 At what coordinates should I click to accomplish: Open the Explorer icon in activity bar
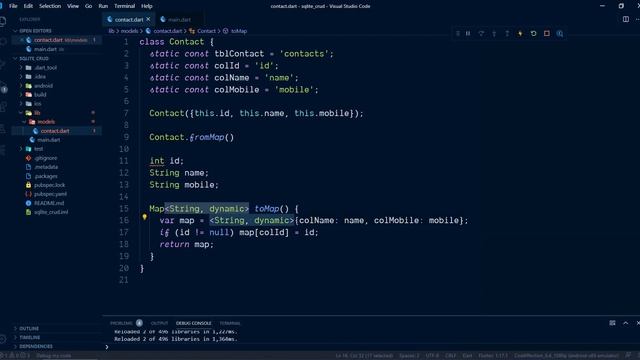[x=3, y=22]
